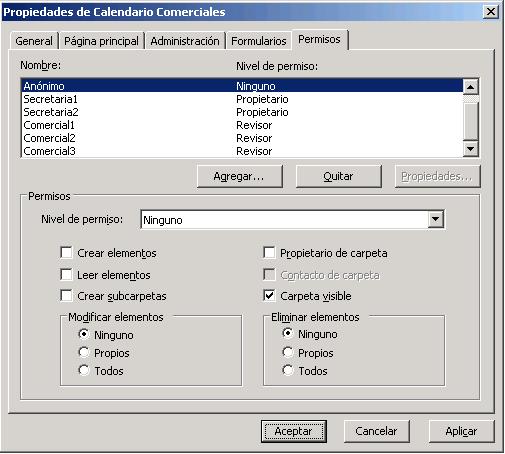Viewport: 505px width, 454px height.
Task: Uncheck the Carpeta visible checkbox
Action: pos(269,295)
